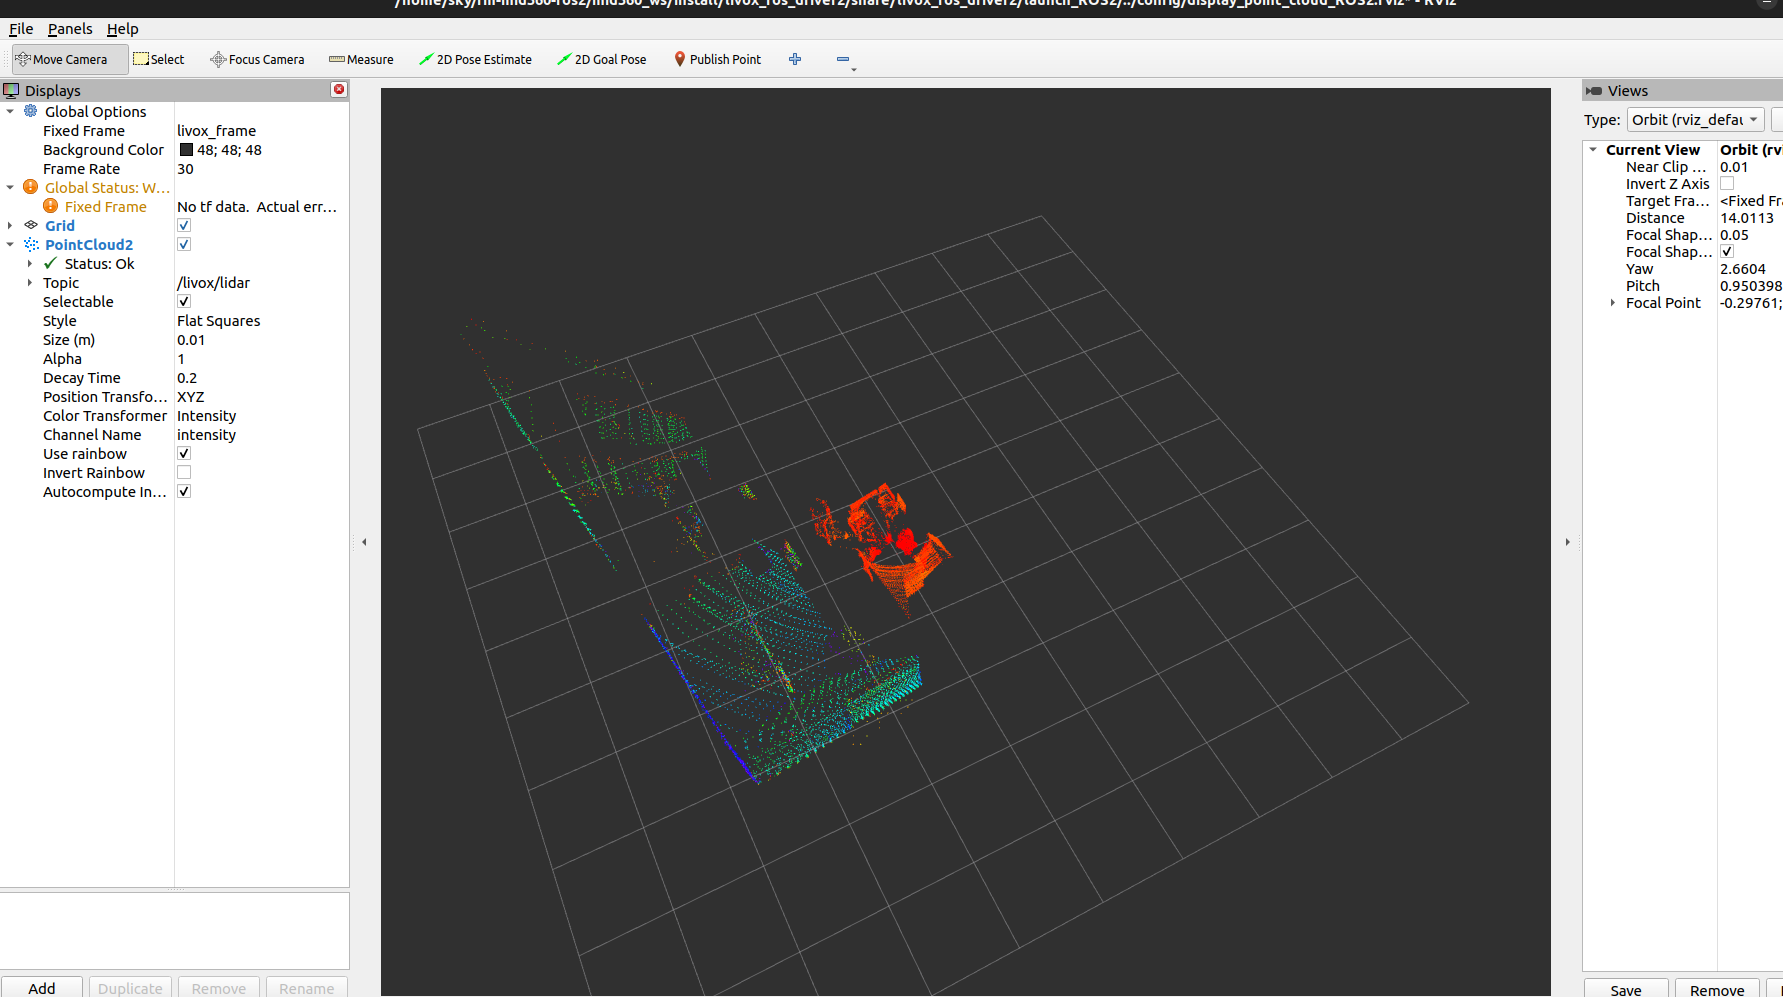The width and height of the screenshot is (1783, 997).
Task: Activate the 2D Pose Estimate tool
Action: [x=475, y=60]
